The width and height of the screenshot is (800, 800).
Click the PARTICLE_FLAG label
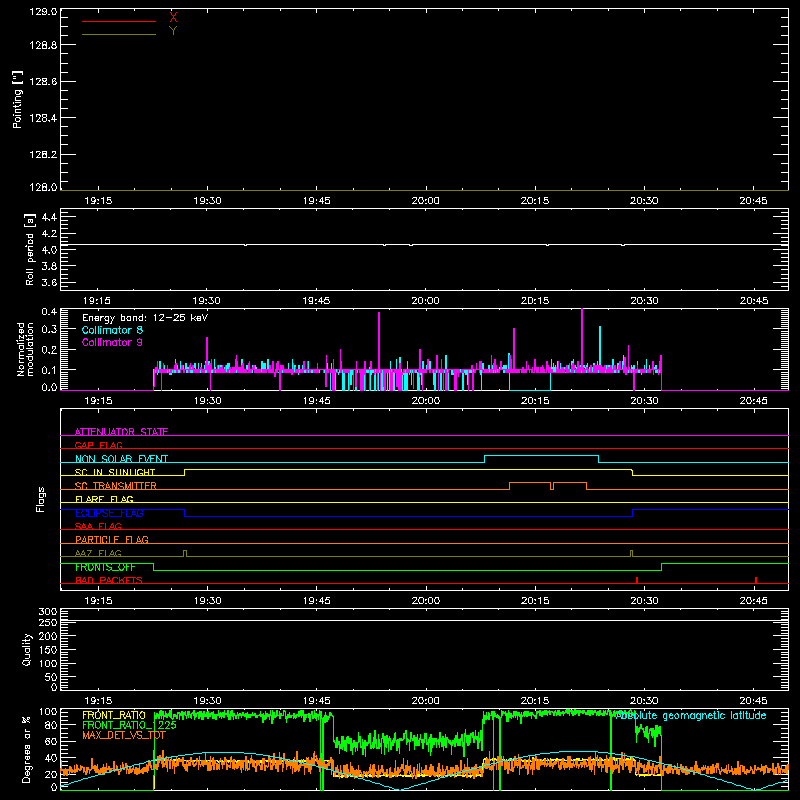point(112,539)
